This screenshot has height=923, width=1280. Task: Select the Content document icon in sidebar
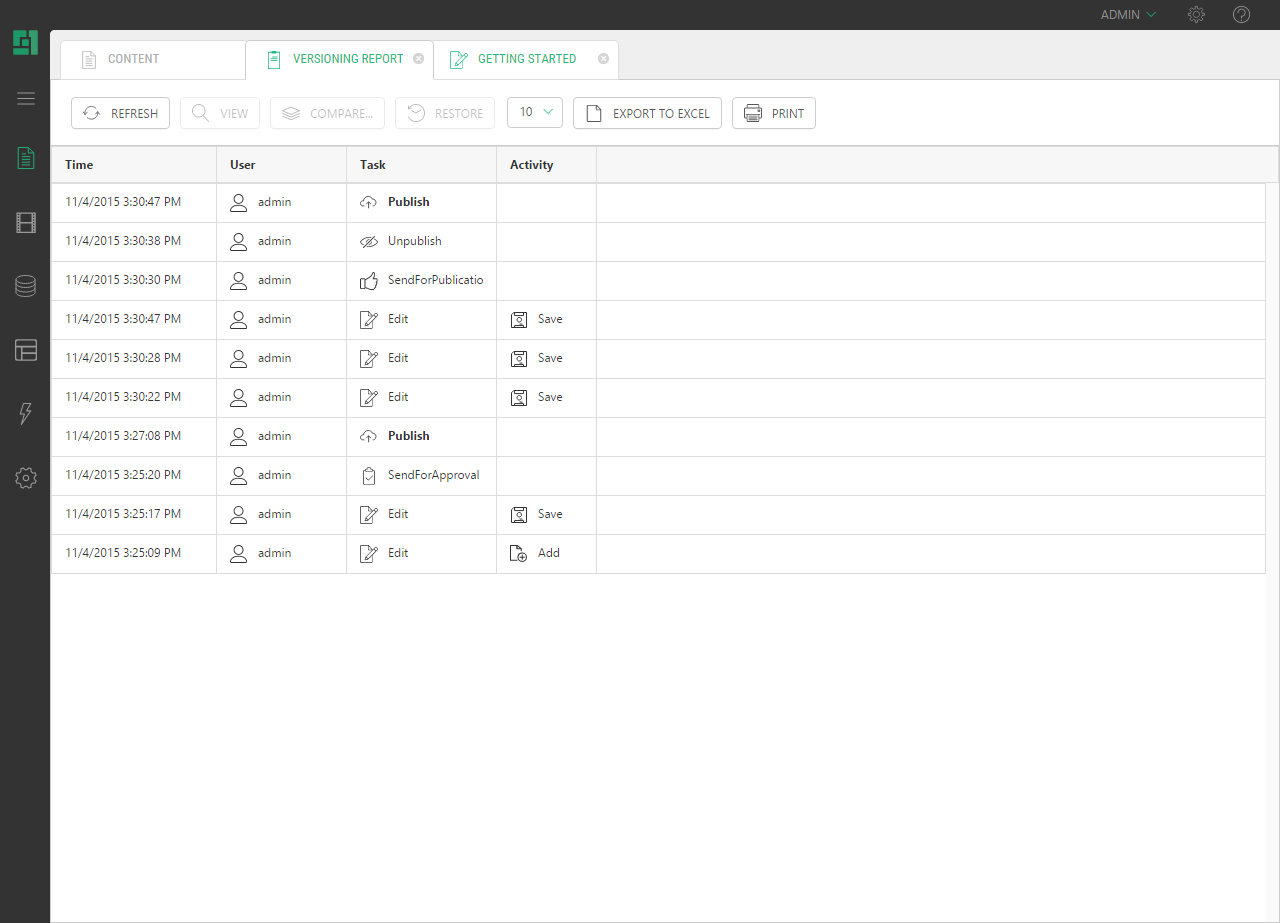pyautogui.click(x=26, y=158)
